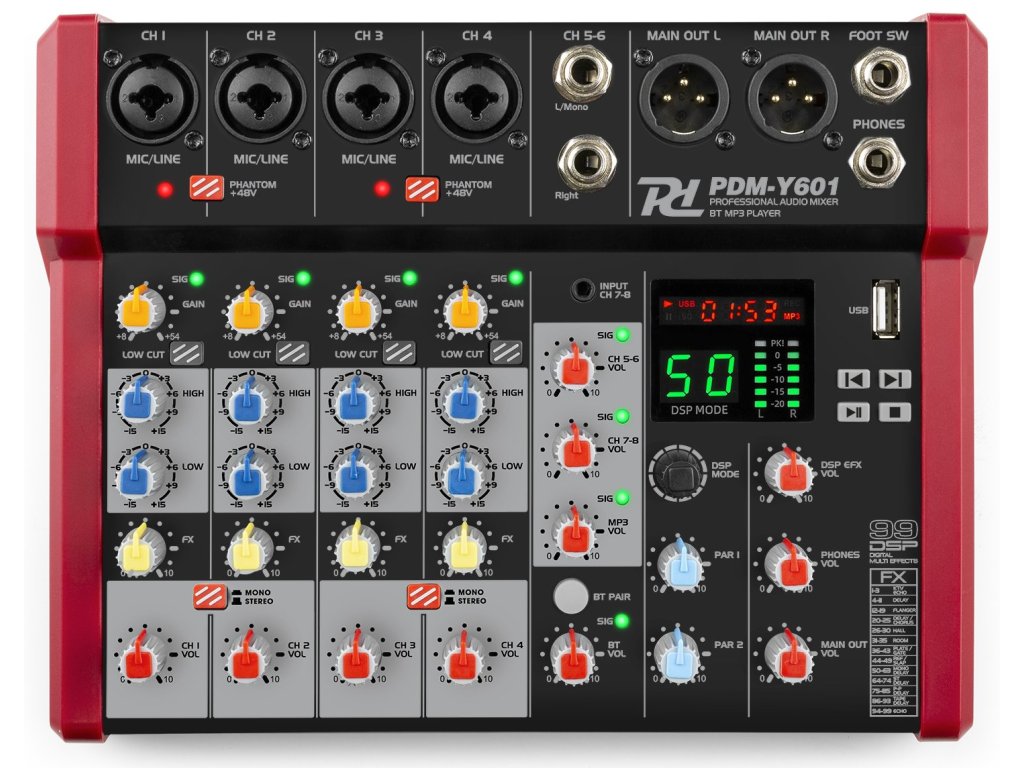Click channel 3 LOW EQ knob
Viewport: 1024px width, 768px height.
click(x=353, y=475)
